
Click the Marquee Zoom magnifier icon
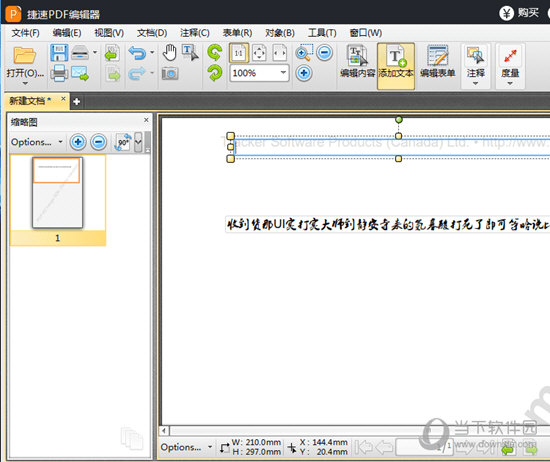[304, 53]
